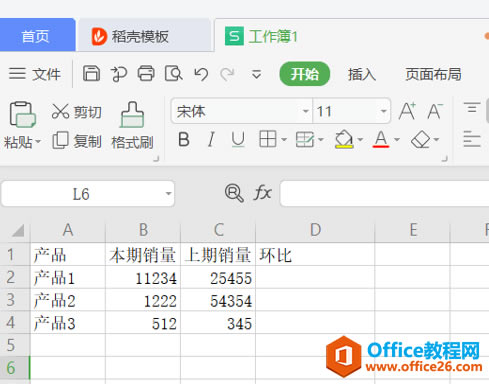This screenshot has height=384, width=489.
Task: Select column E header
Action: tap(413, 230)
